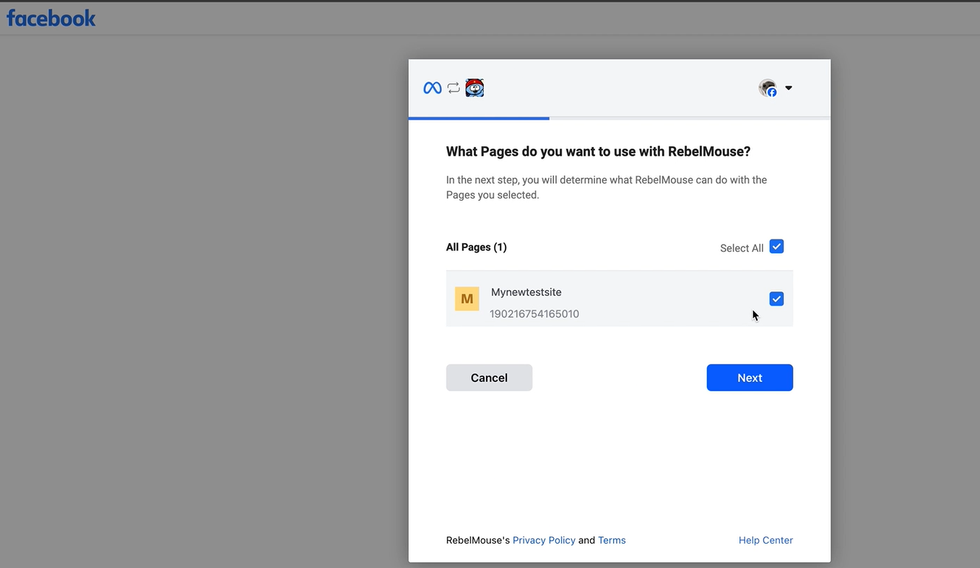
Task: Click the dialog title about RebelMouse Pages
Action: pos(597,152)
